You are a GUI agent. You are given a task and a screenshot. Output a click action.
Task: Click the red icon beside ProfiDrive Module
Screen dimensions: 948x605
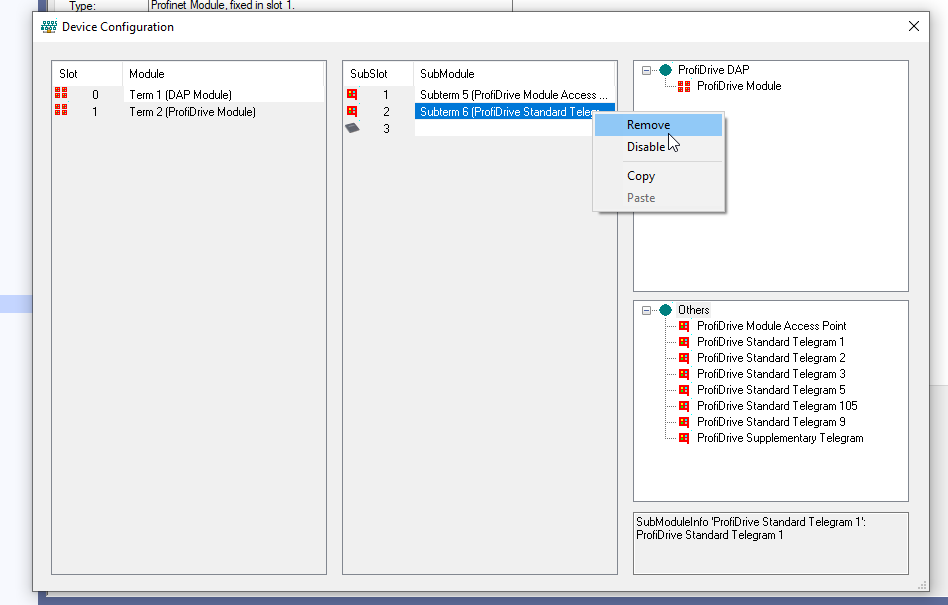[x=684, y=86]
